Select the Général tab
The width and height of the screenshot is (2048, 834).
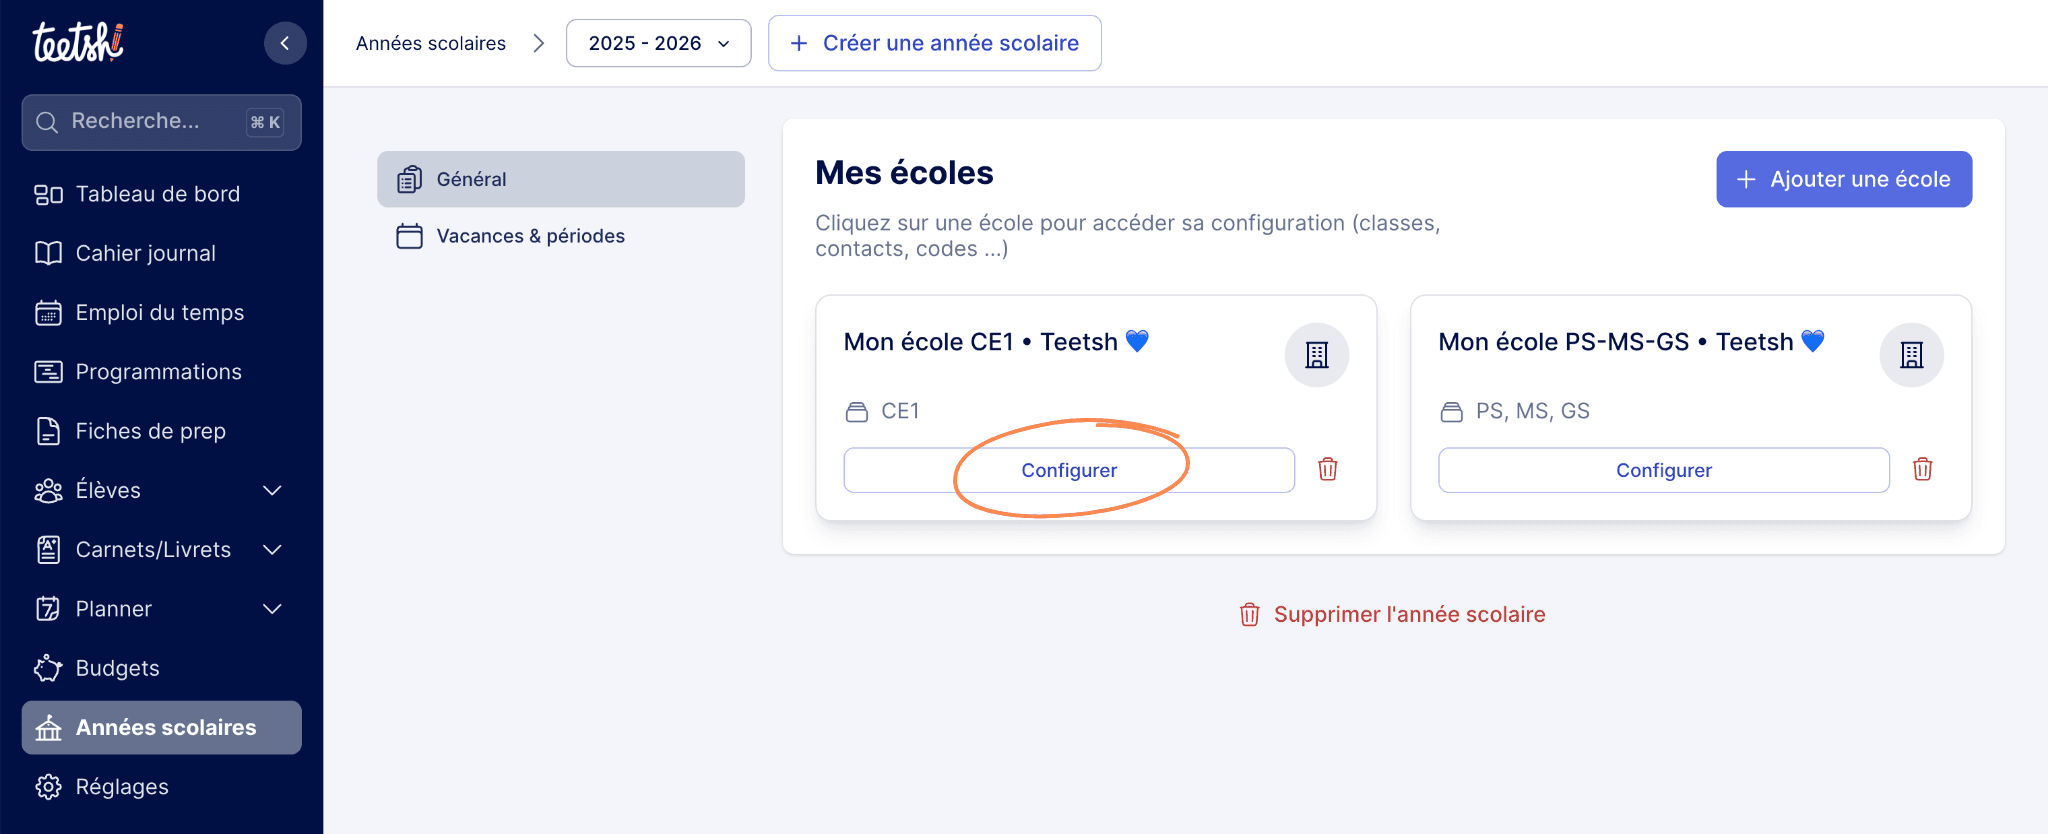(471, 179)
